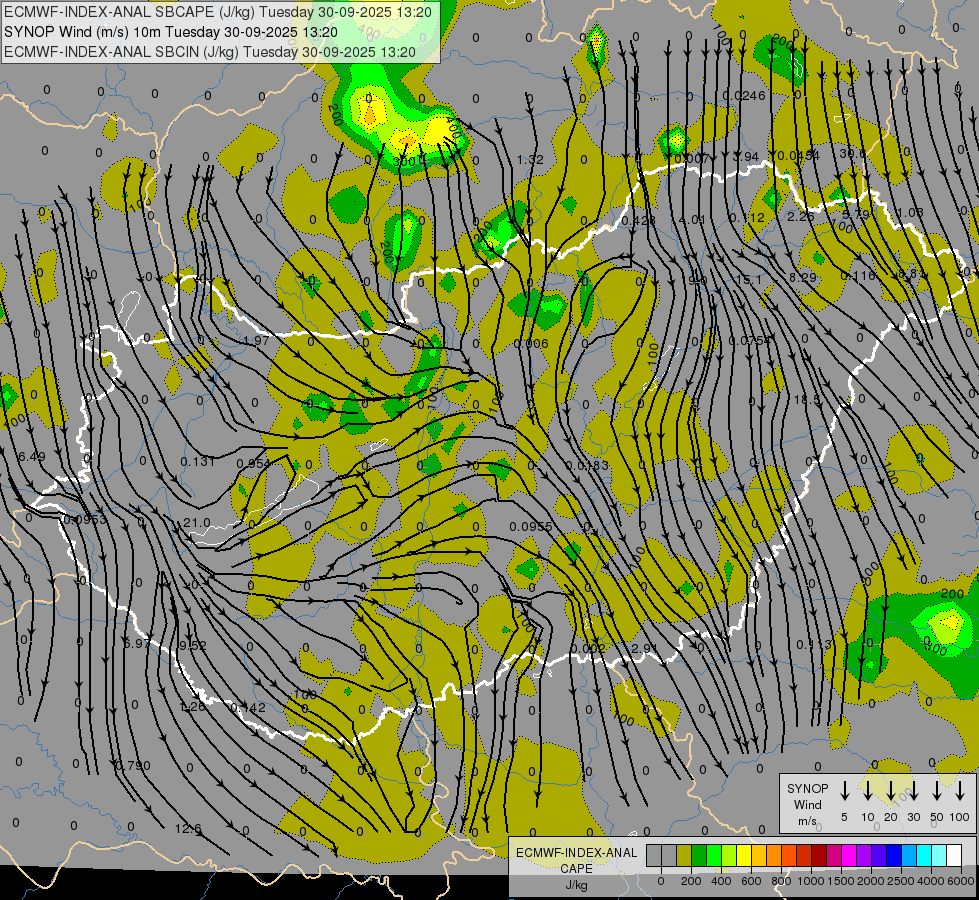Click the 10 m/s wind arrow in legend
The height and width of the screenshot is (900, 979).
coord(868,791)
